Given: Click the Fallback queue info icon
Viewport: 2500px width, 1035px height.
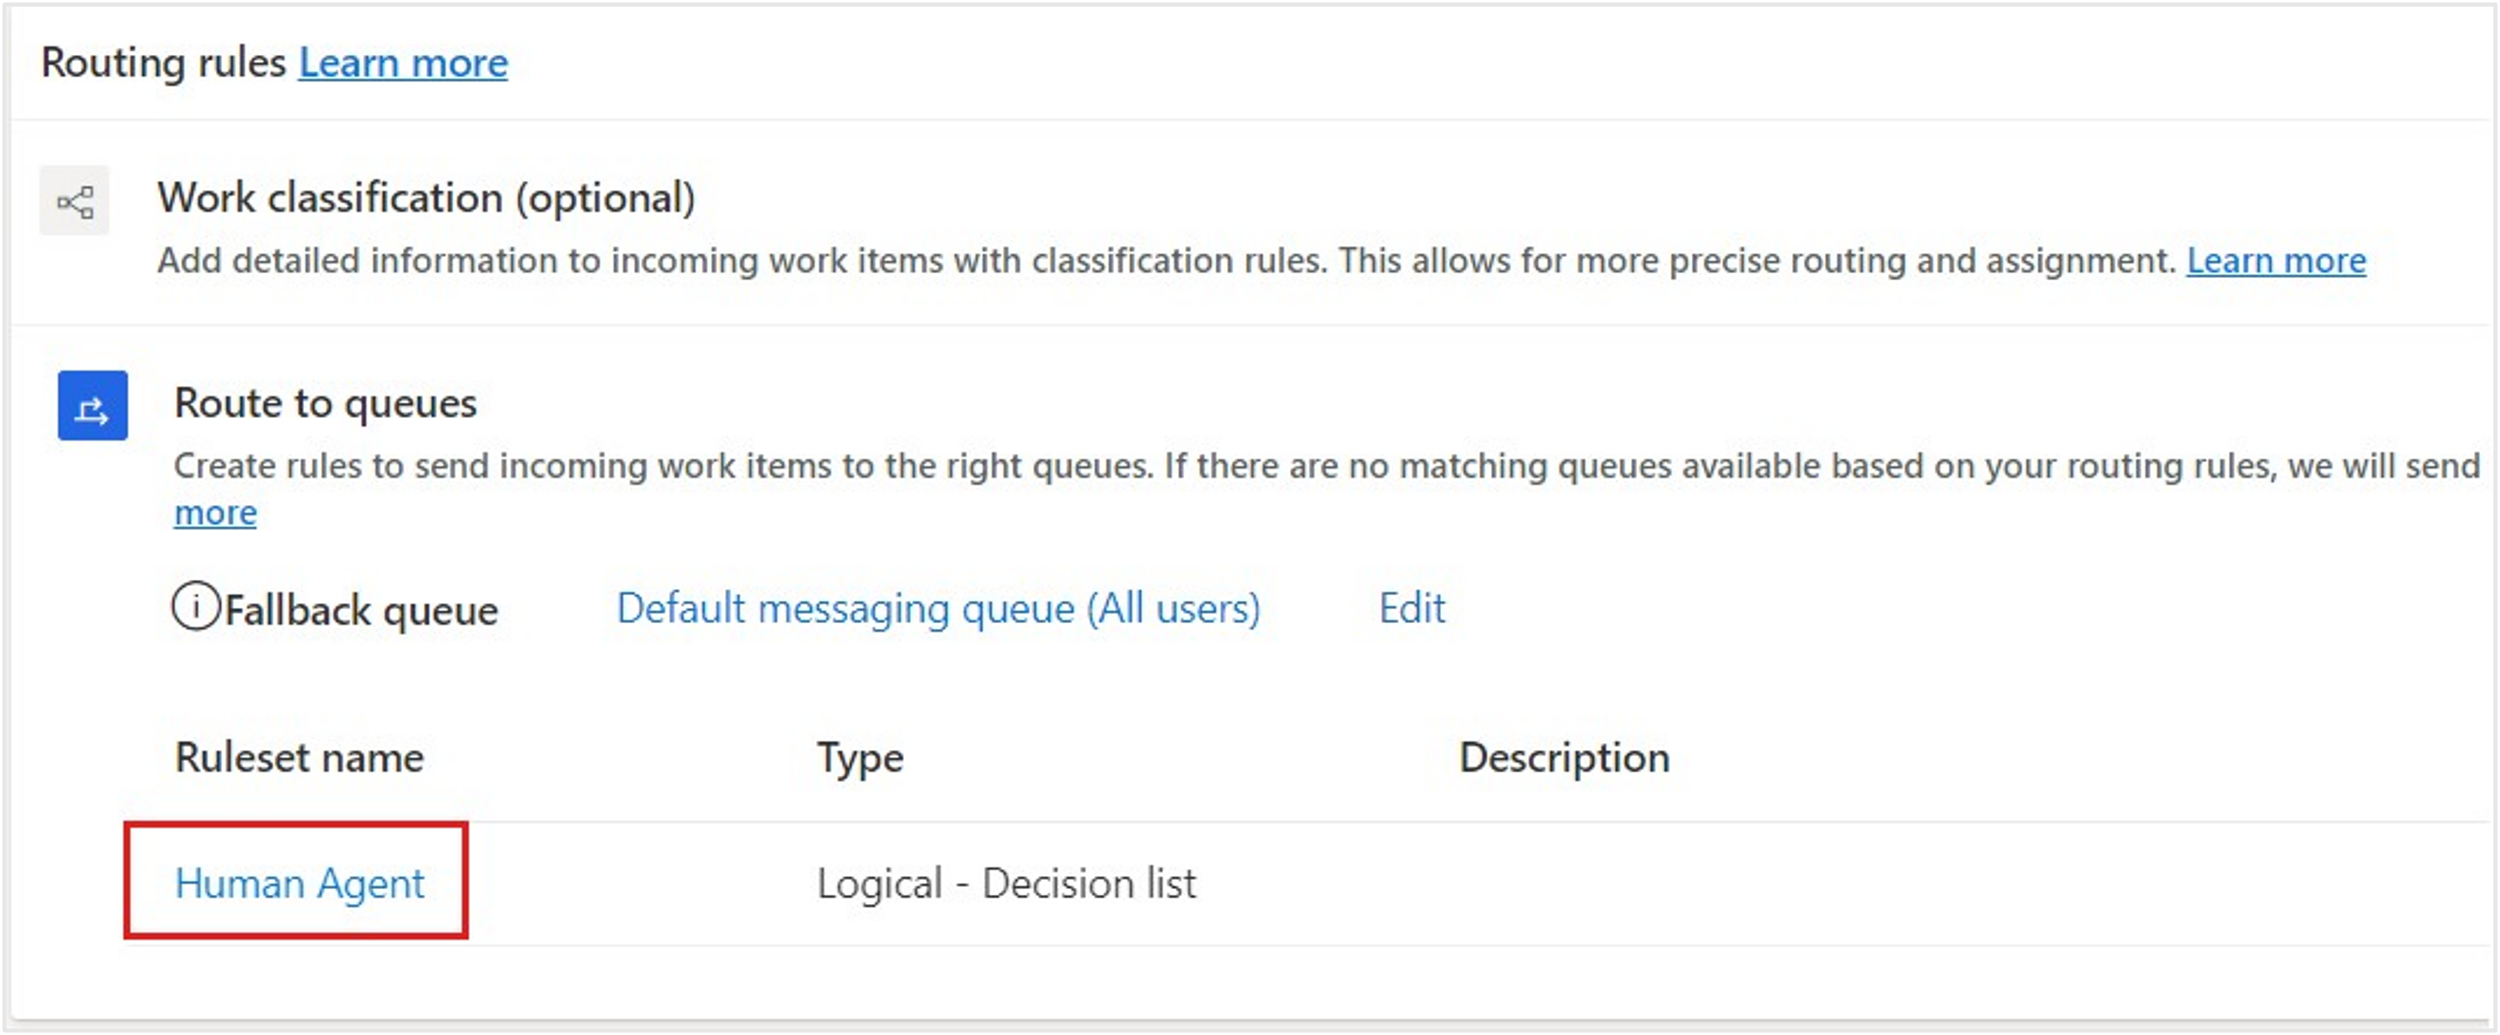Looking at the screenshot, I should 195,606.
